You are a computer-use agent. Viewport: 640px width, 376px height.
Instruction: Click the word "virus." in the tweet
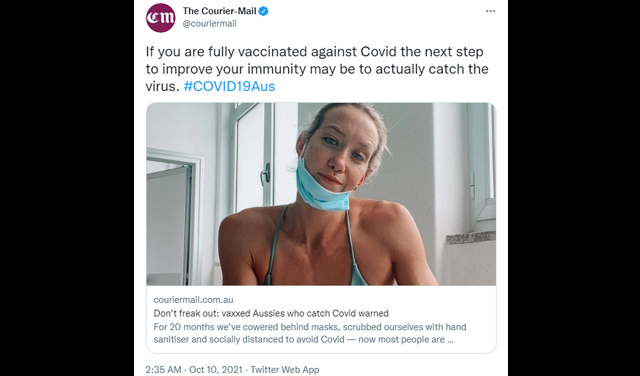click(x=163, y=86)
